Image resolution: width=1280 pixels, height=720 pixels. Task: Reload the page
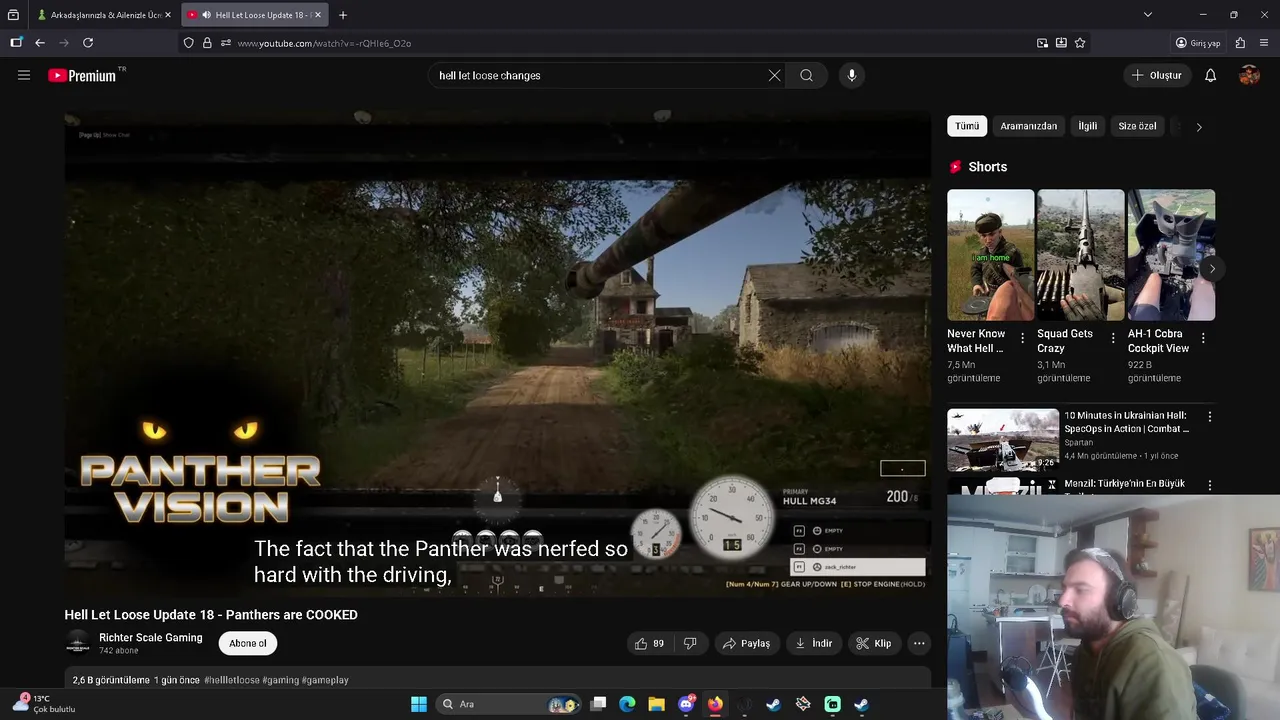(x=88, y=43)
